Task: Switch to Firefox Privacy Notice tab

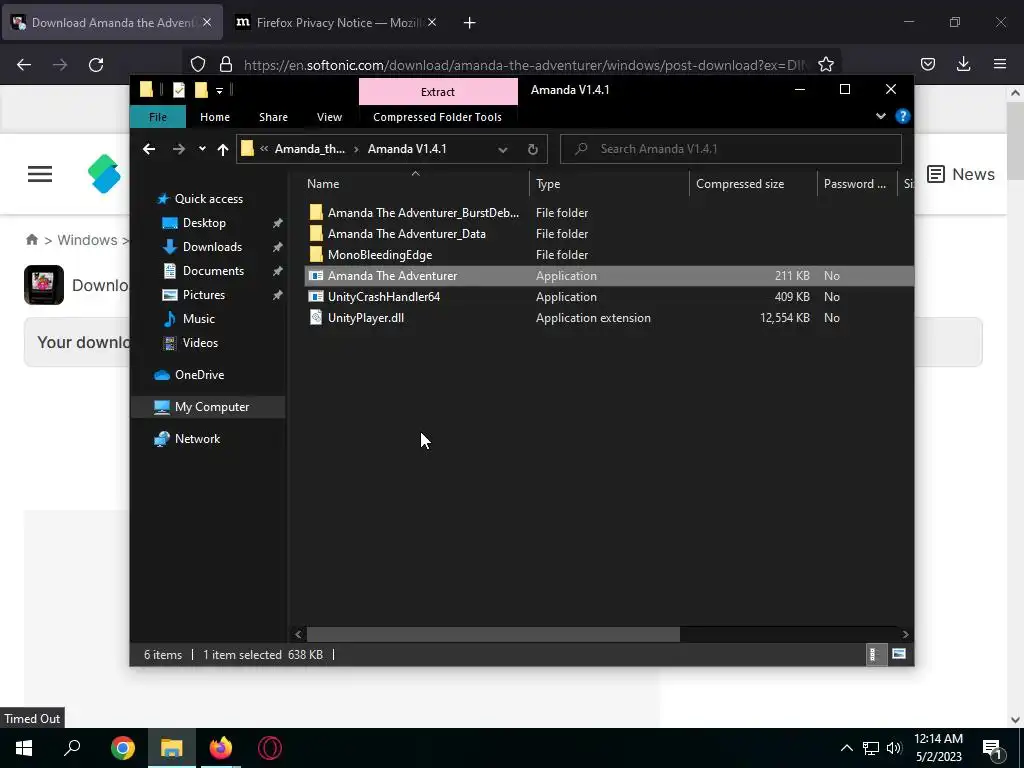Action: point(336,23)
